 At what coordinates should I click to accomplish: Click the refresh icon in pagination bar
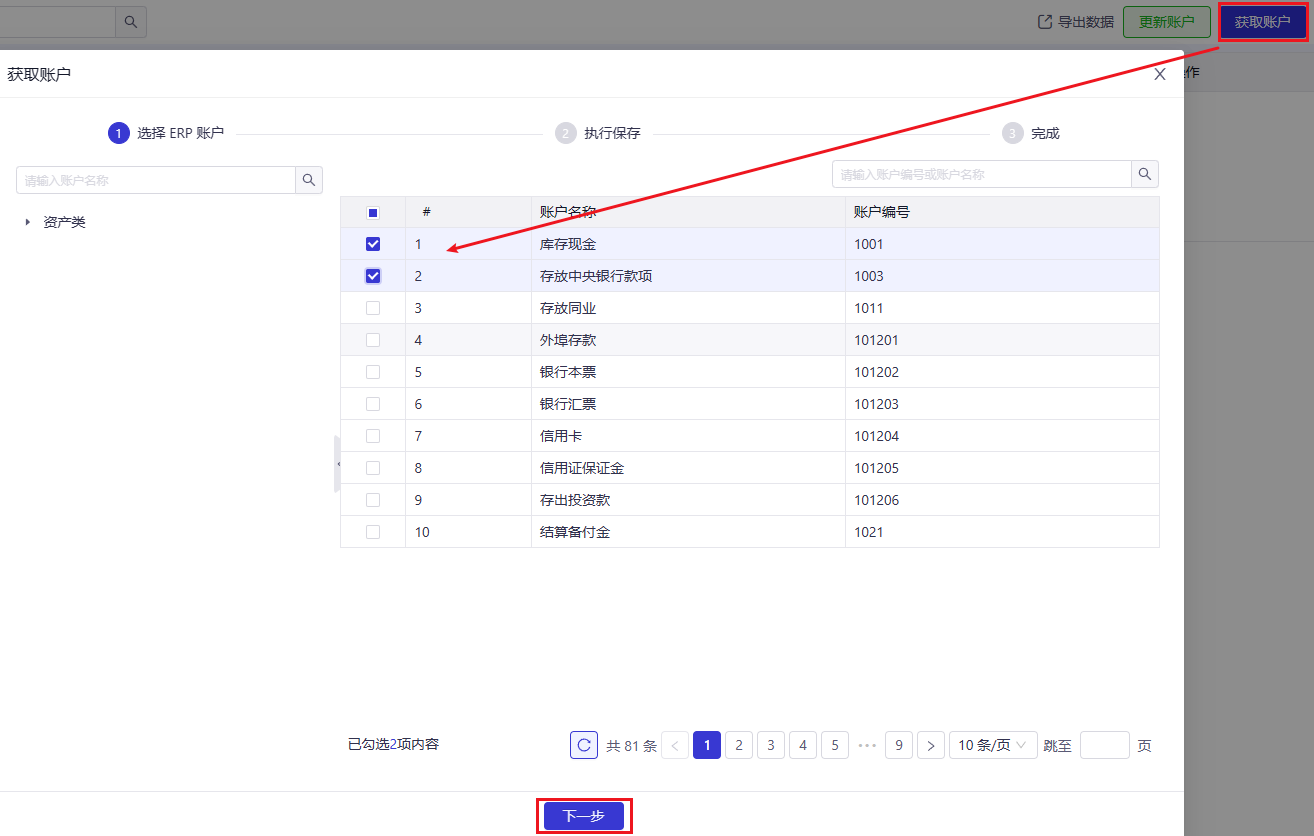coord(584,745)
